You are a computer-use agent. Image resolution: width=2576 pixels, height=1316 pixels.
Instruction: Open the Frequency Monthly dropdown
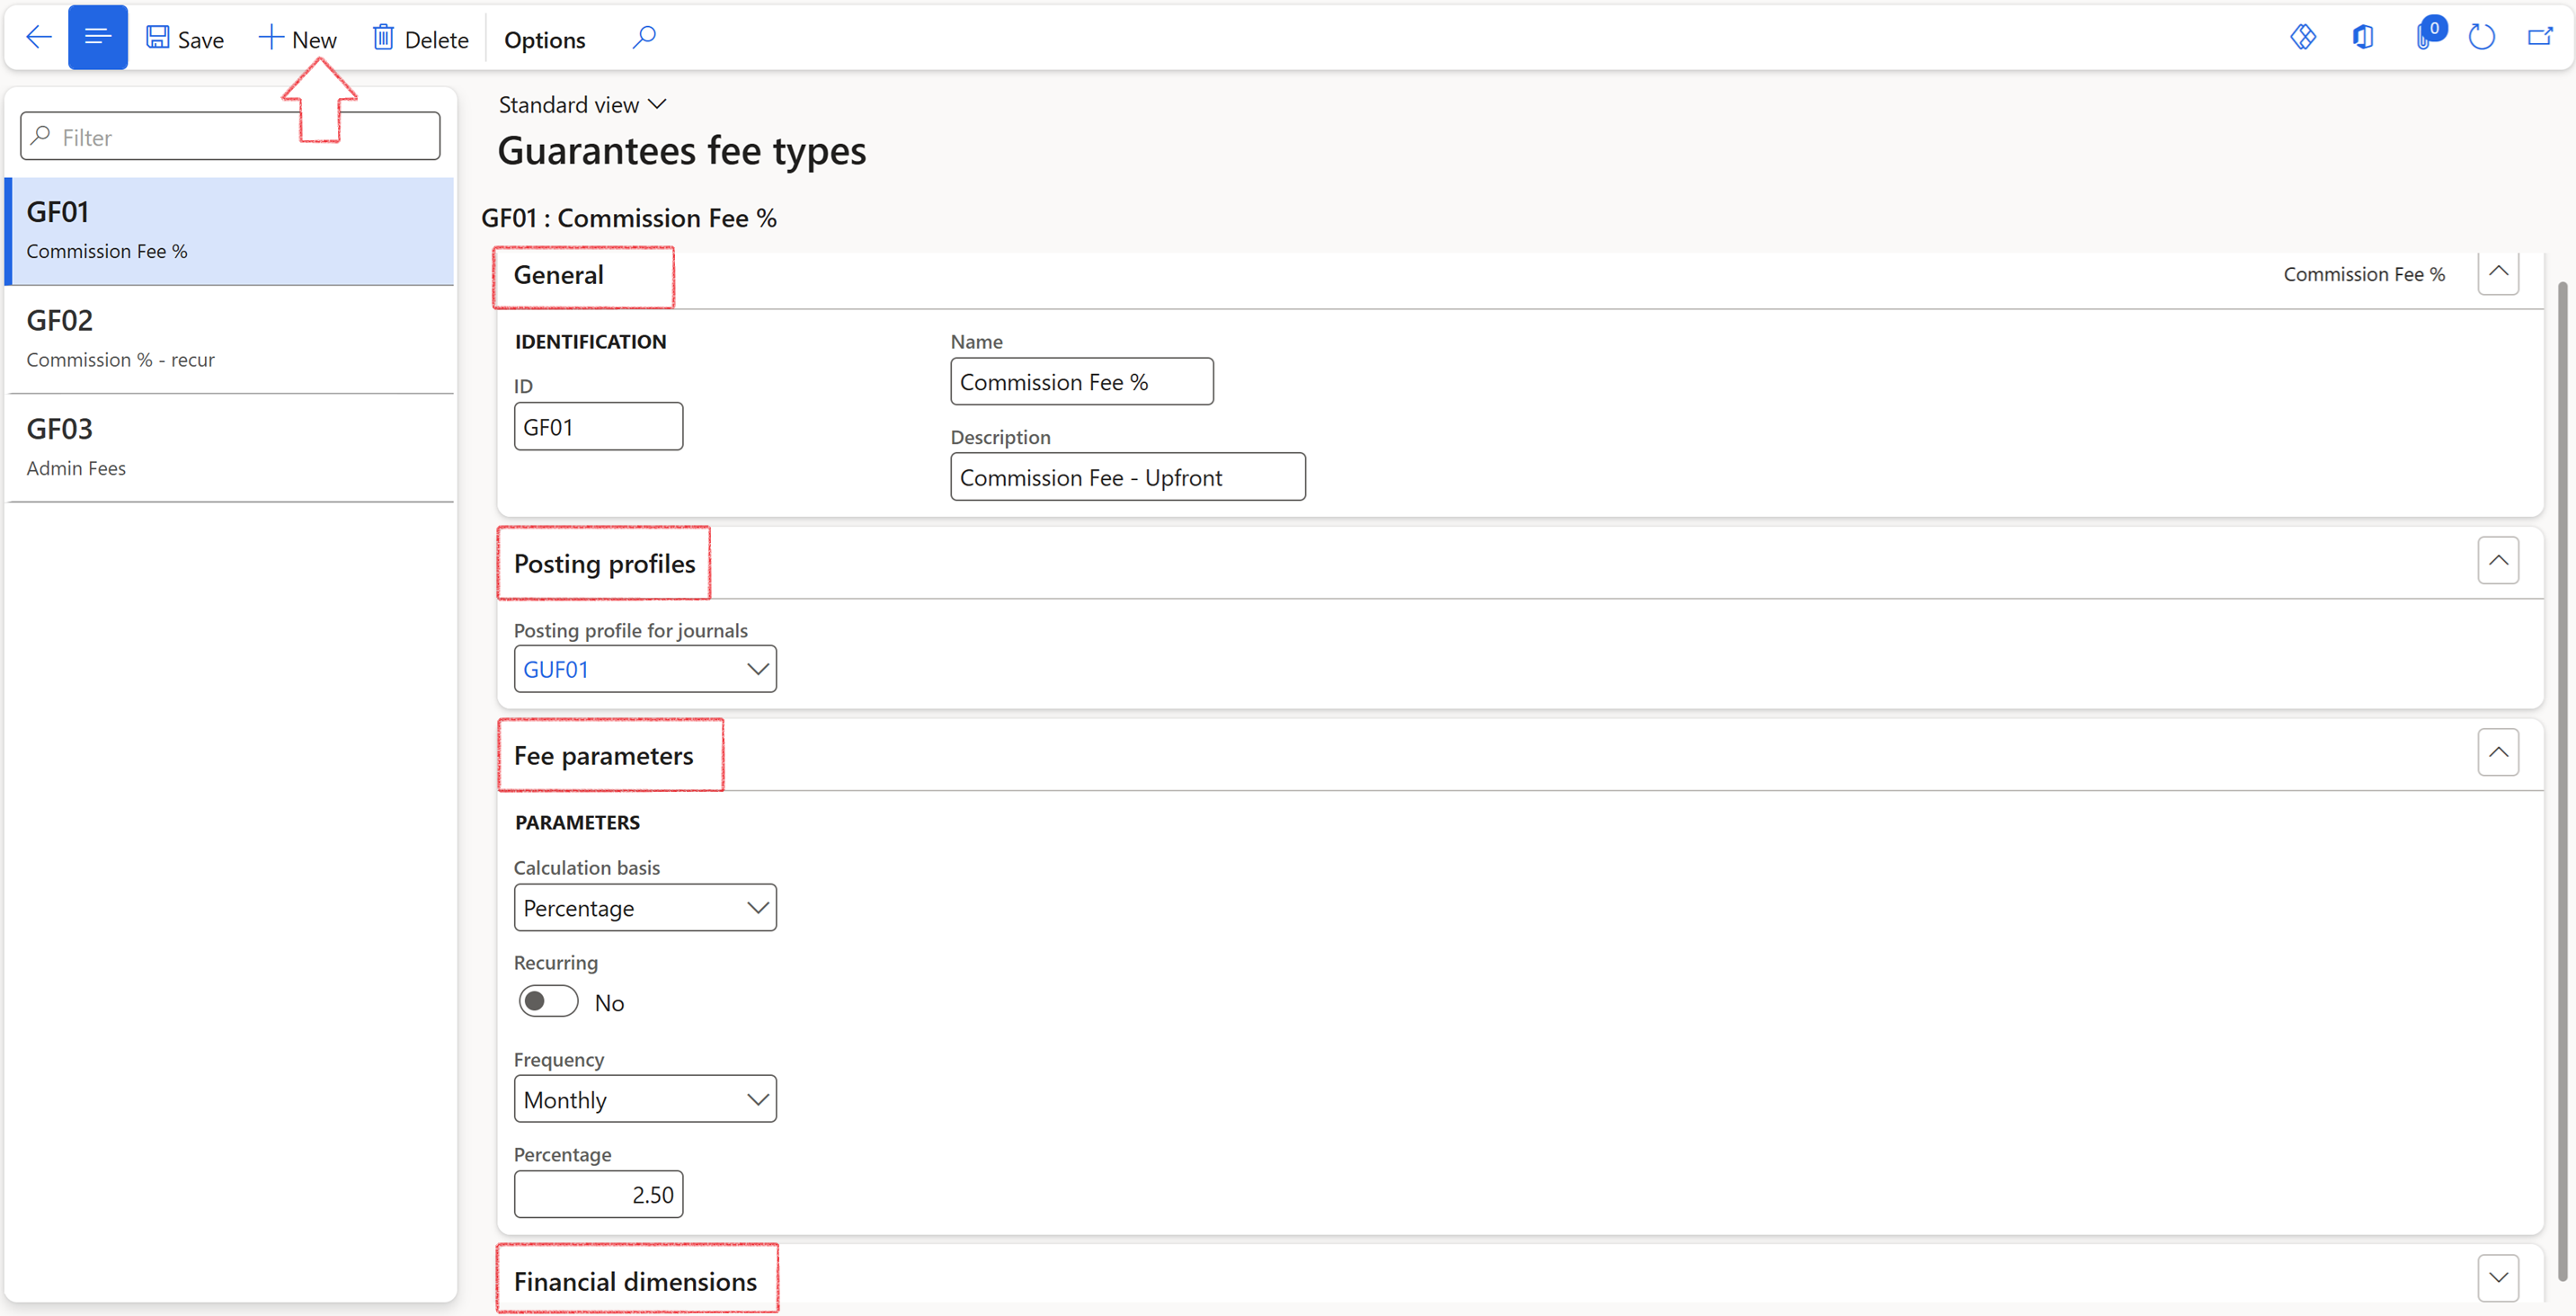[757, 1099]
